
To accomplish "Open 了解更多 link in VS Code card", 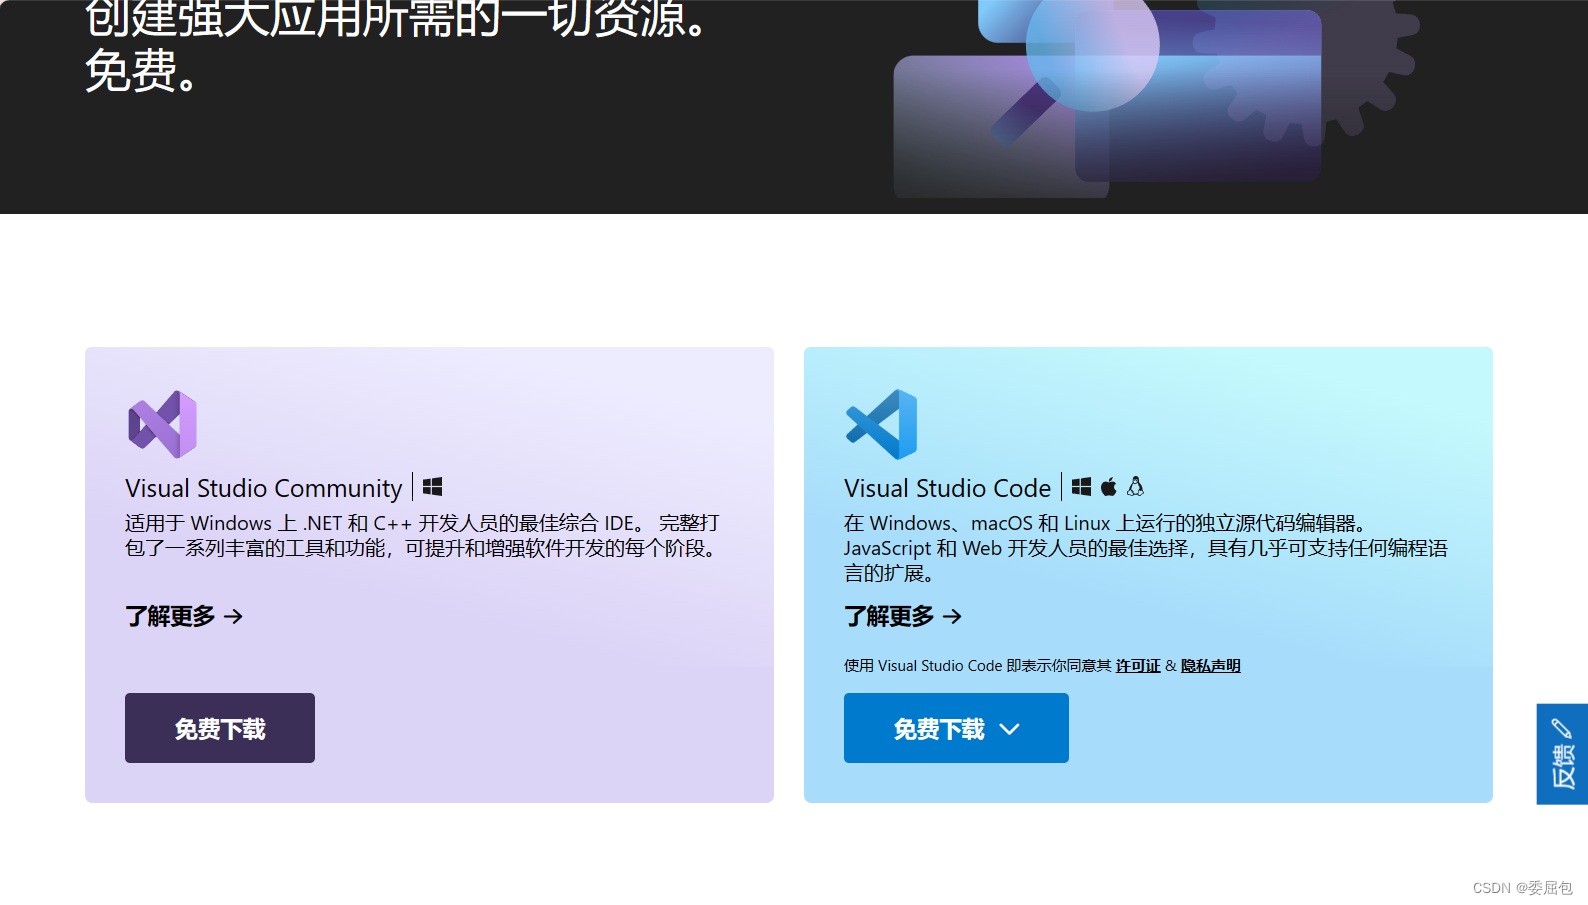I will pos(903,616).
